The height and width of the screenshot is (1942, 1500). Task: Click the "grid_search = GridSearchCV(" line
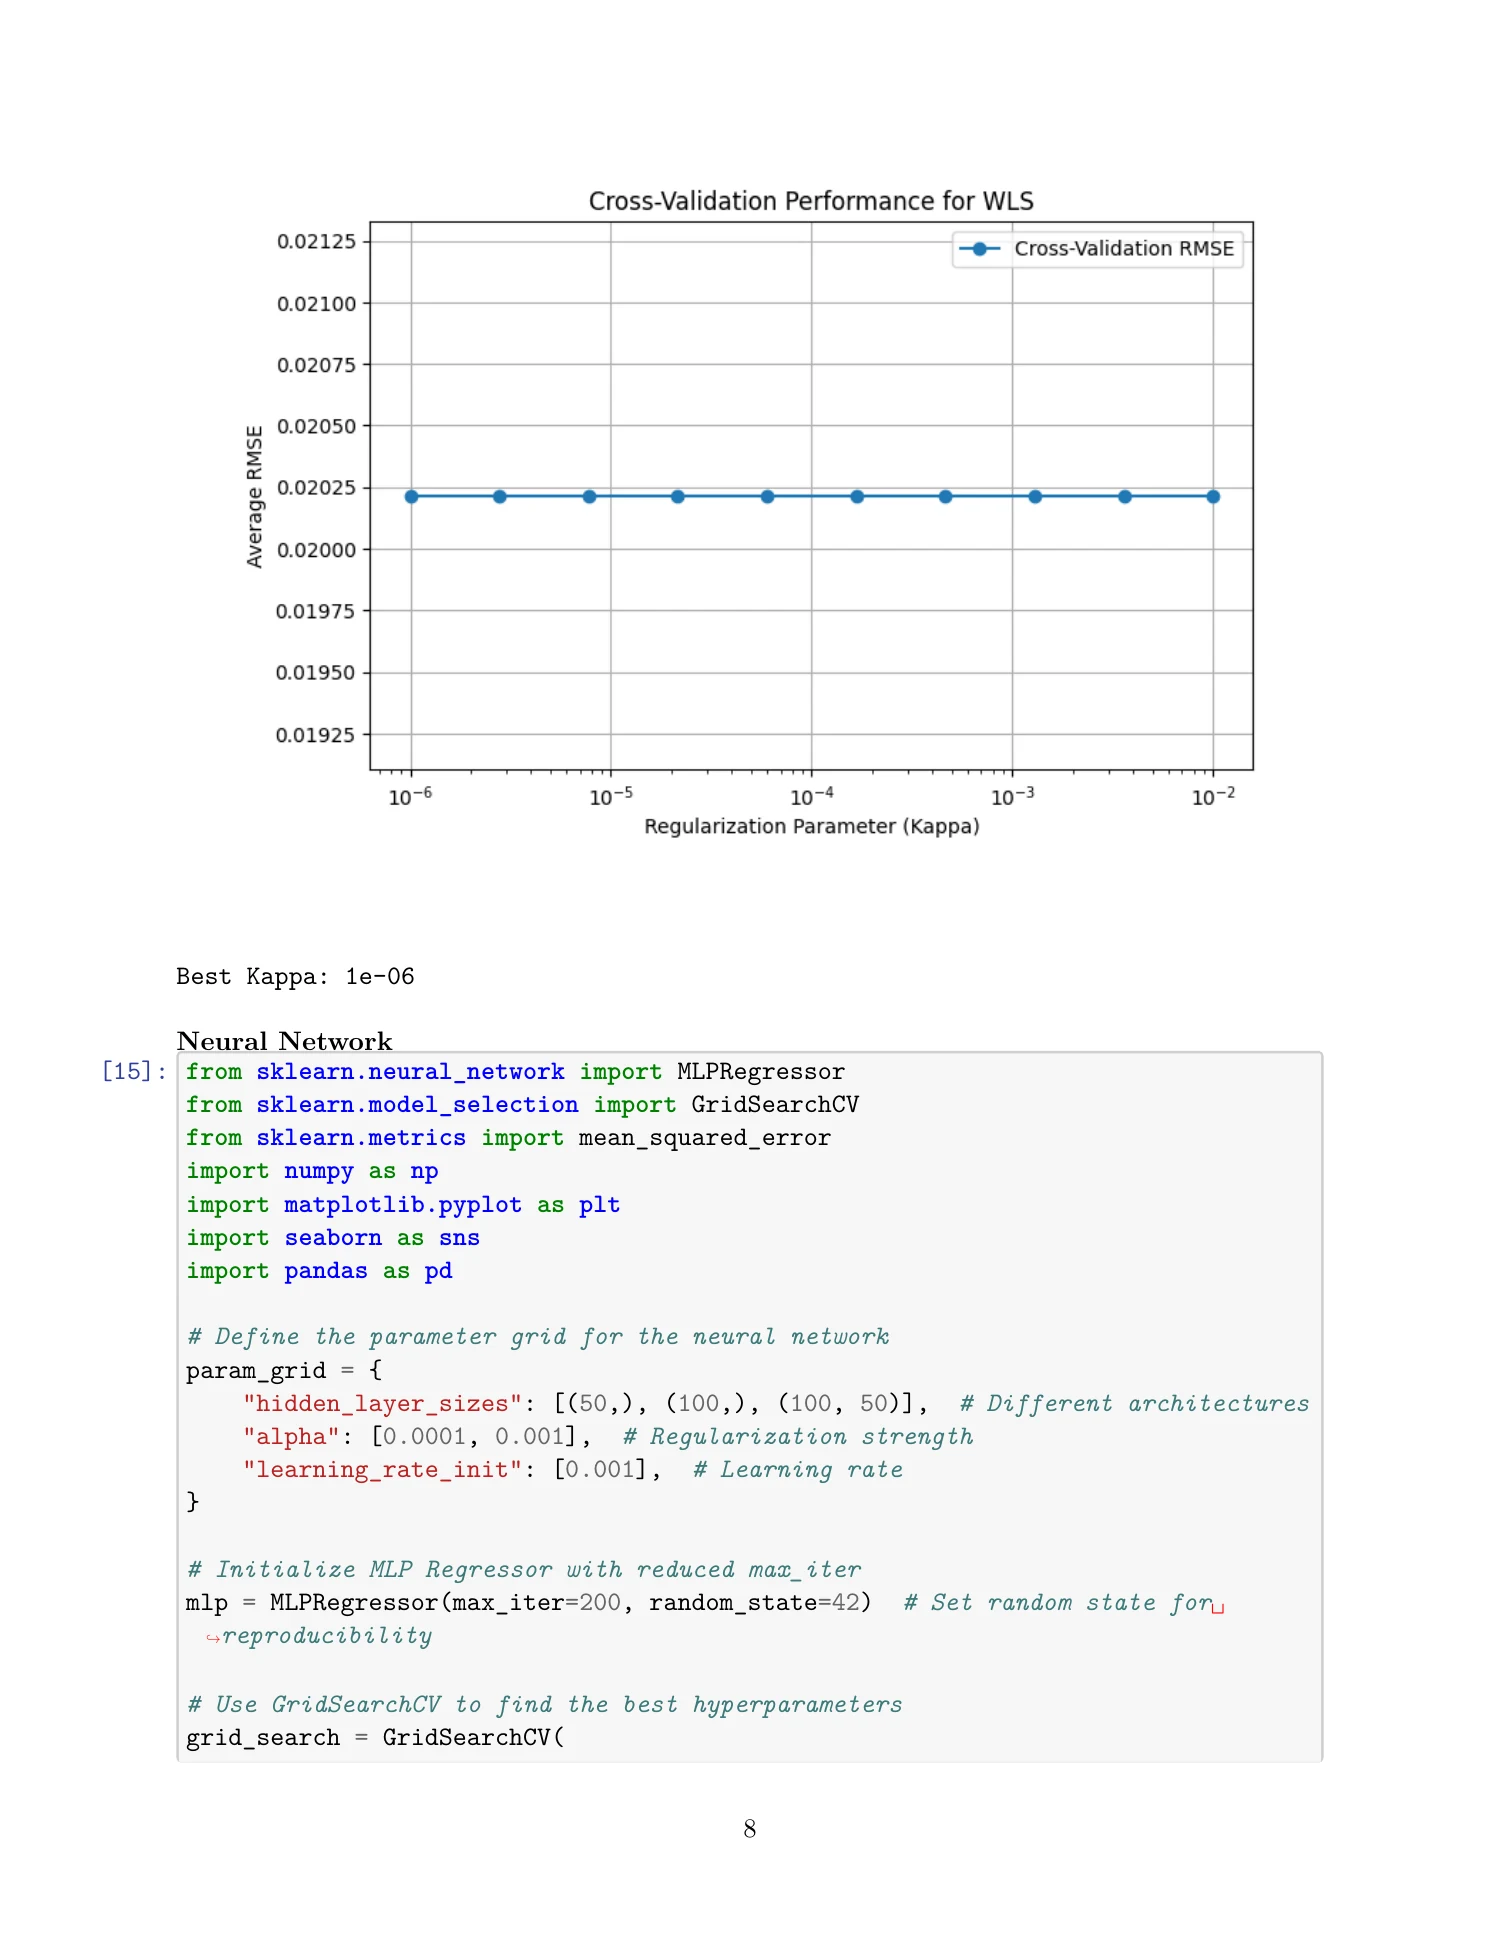click(375, 1738)
